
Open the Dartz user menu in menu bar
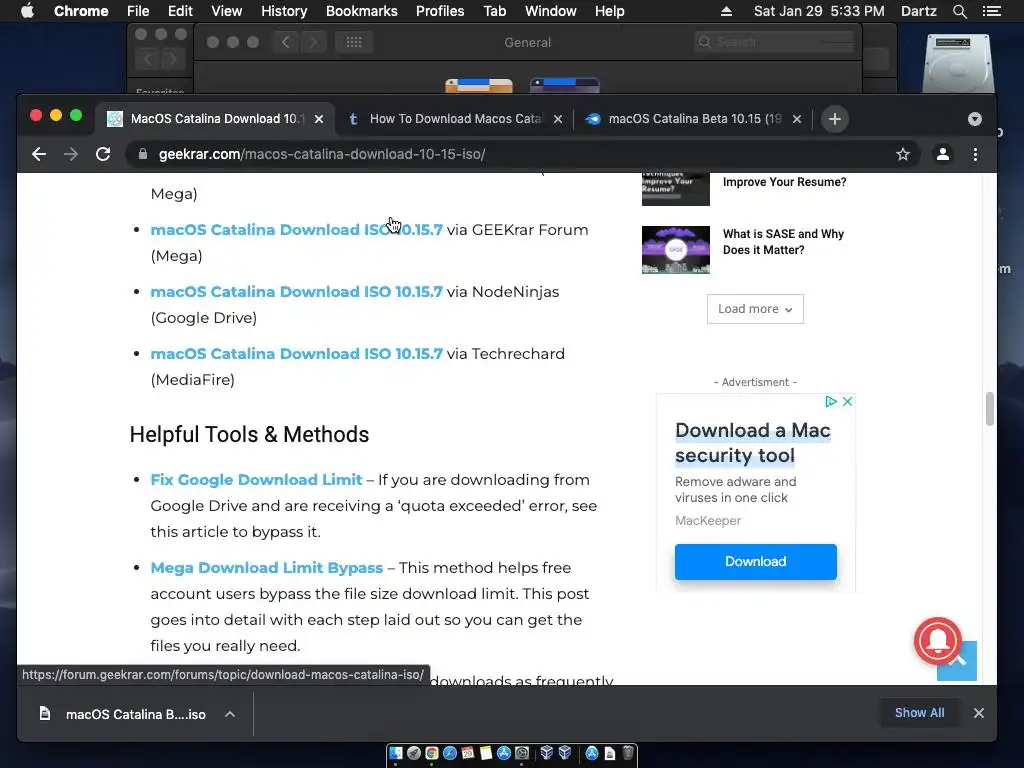918,11
